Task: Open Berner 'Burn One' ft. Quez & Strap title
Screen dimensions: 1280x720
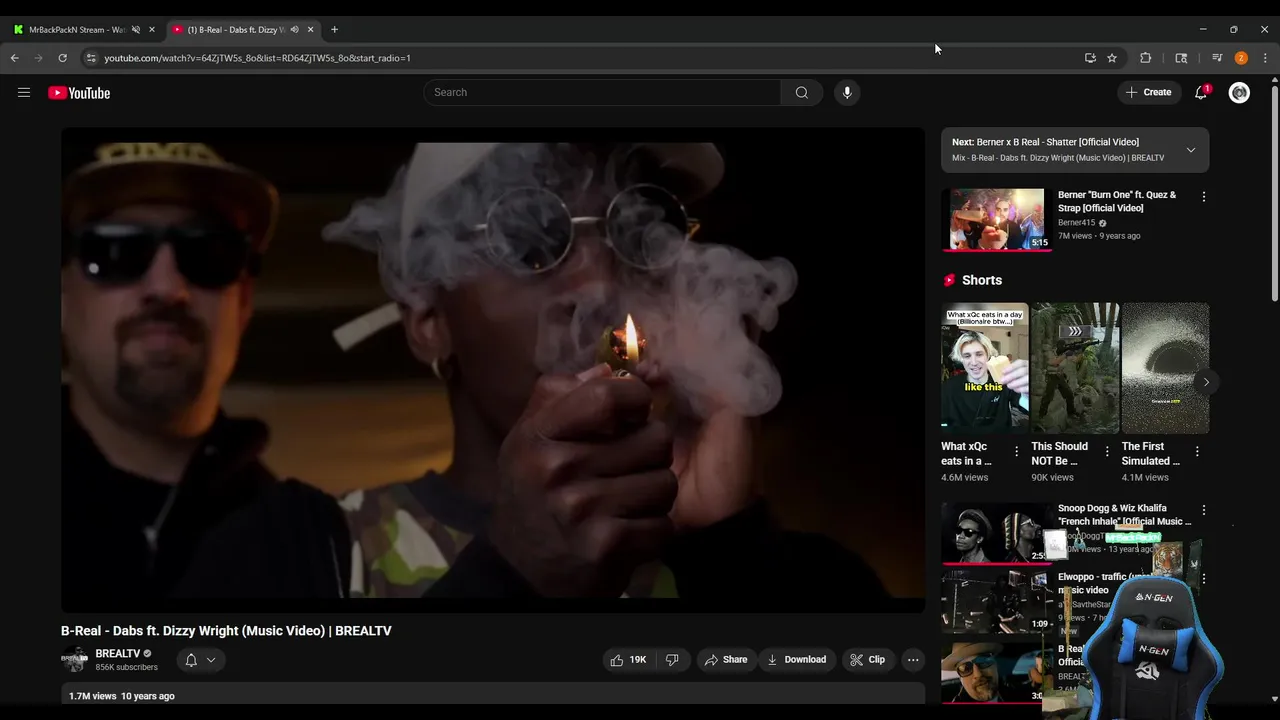Action: pos(1117,201)
